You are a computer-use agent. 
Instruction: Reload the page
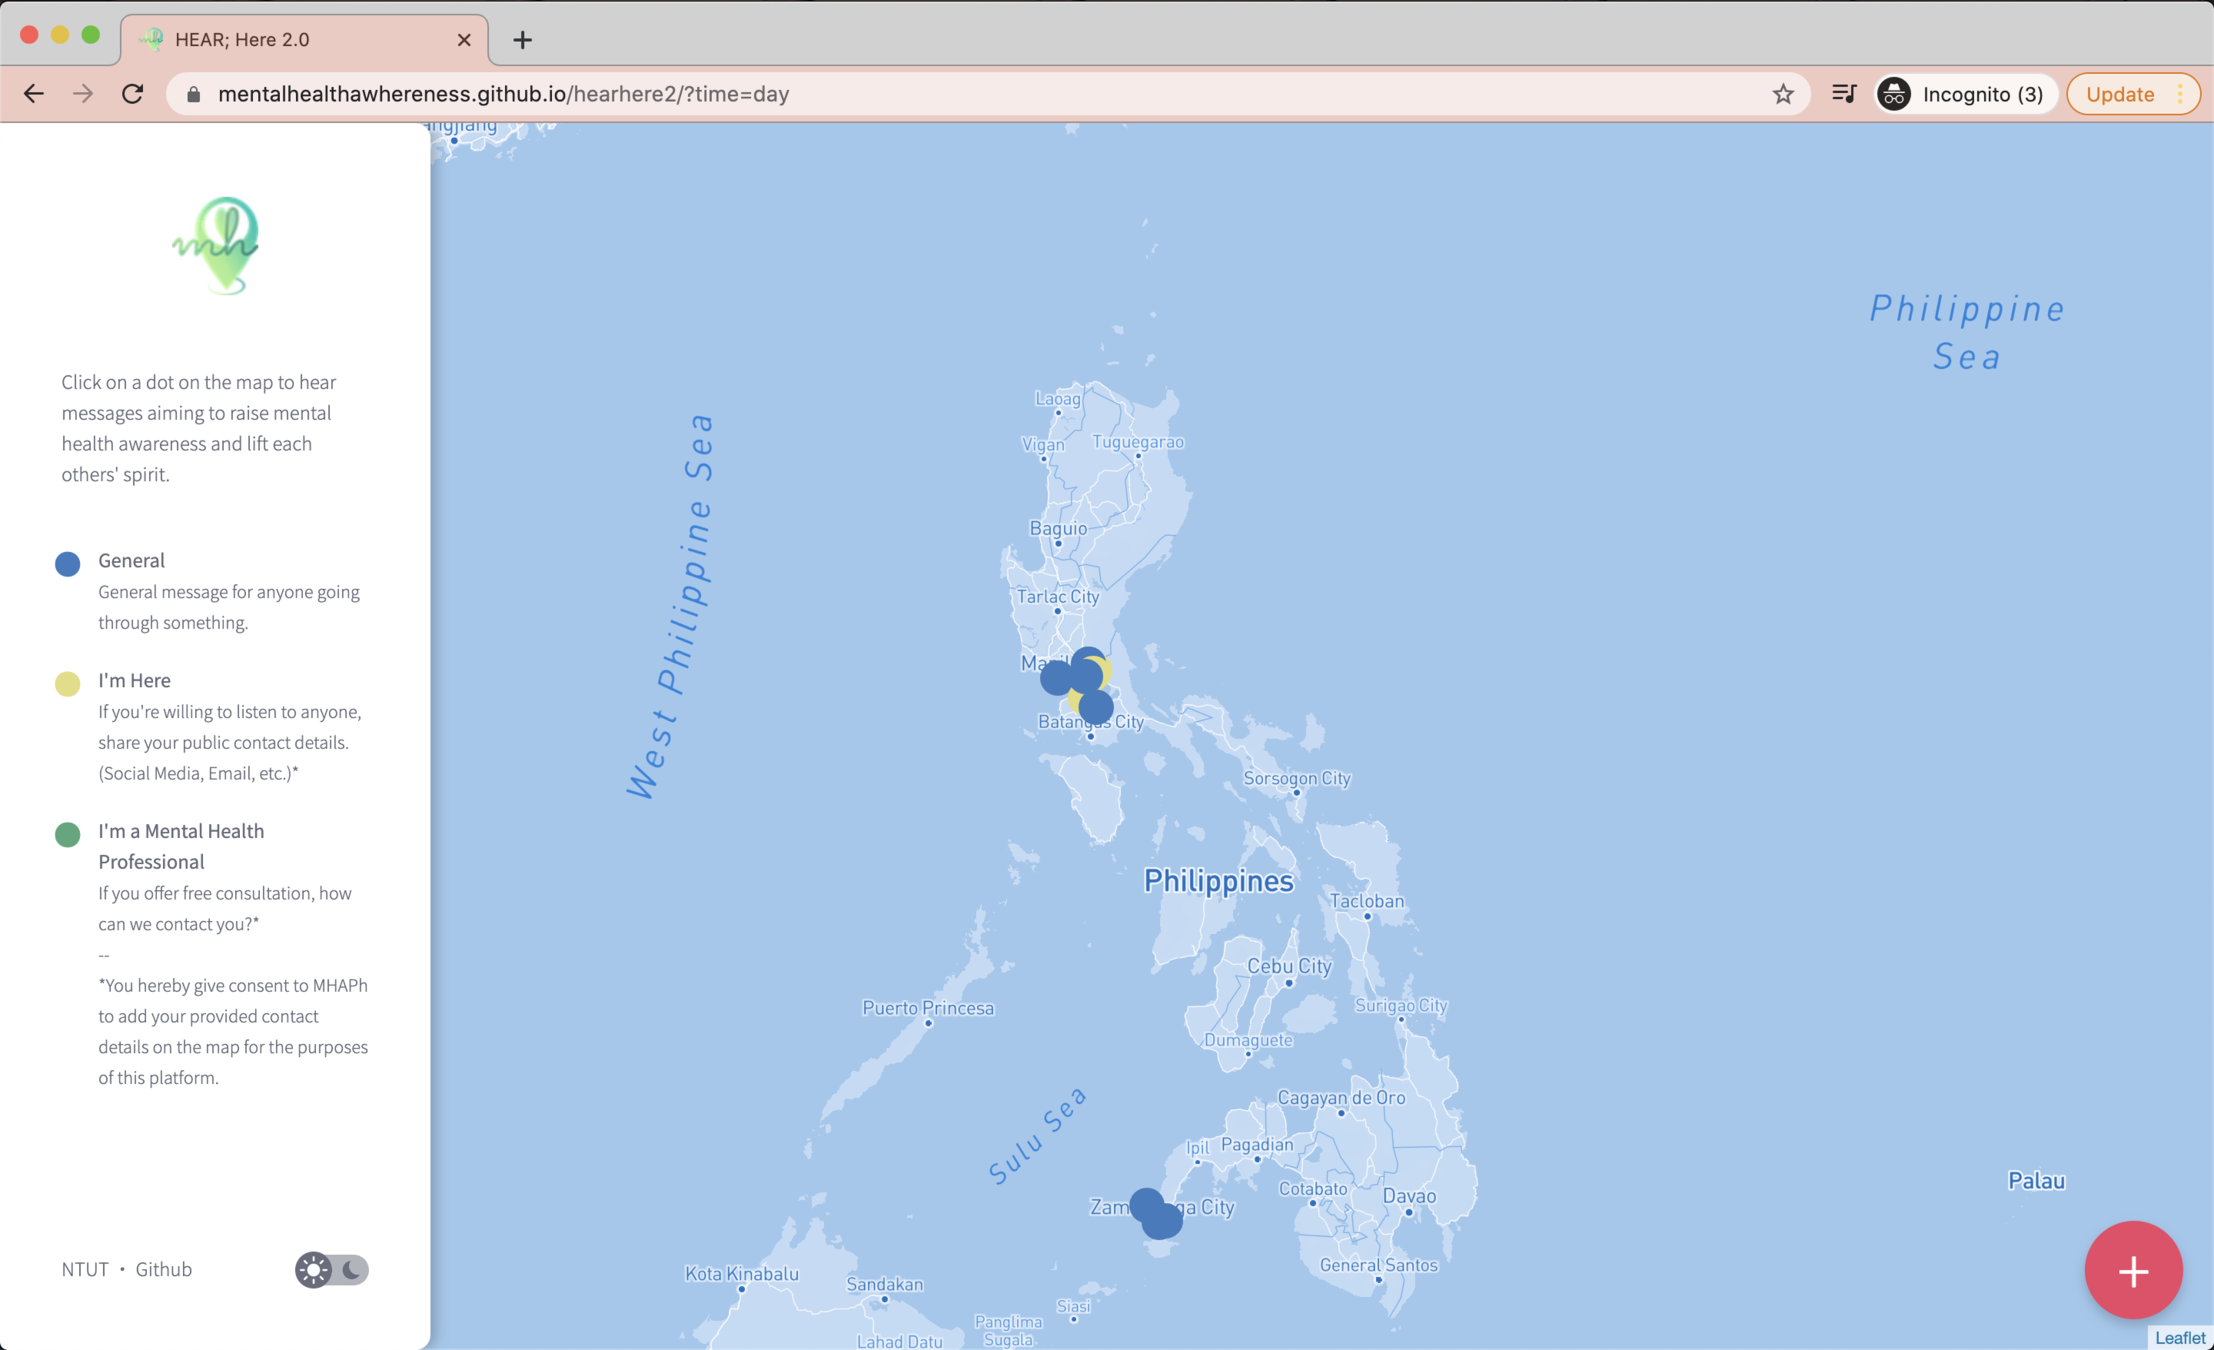click(x=132, y=94)
